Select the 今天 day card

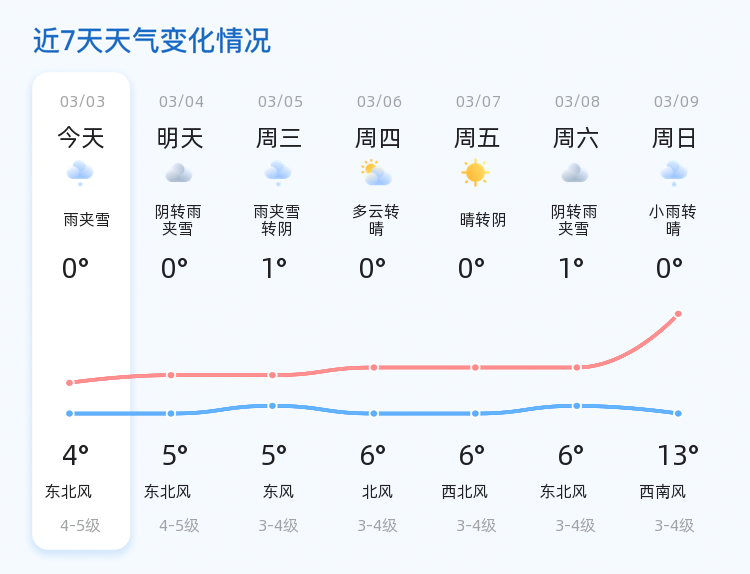(x=81, y=310)
